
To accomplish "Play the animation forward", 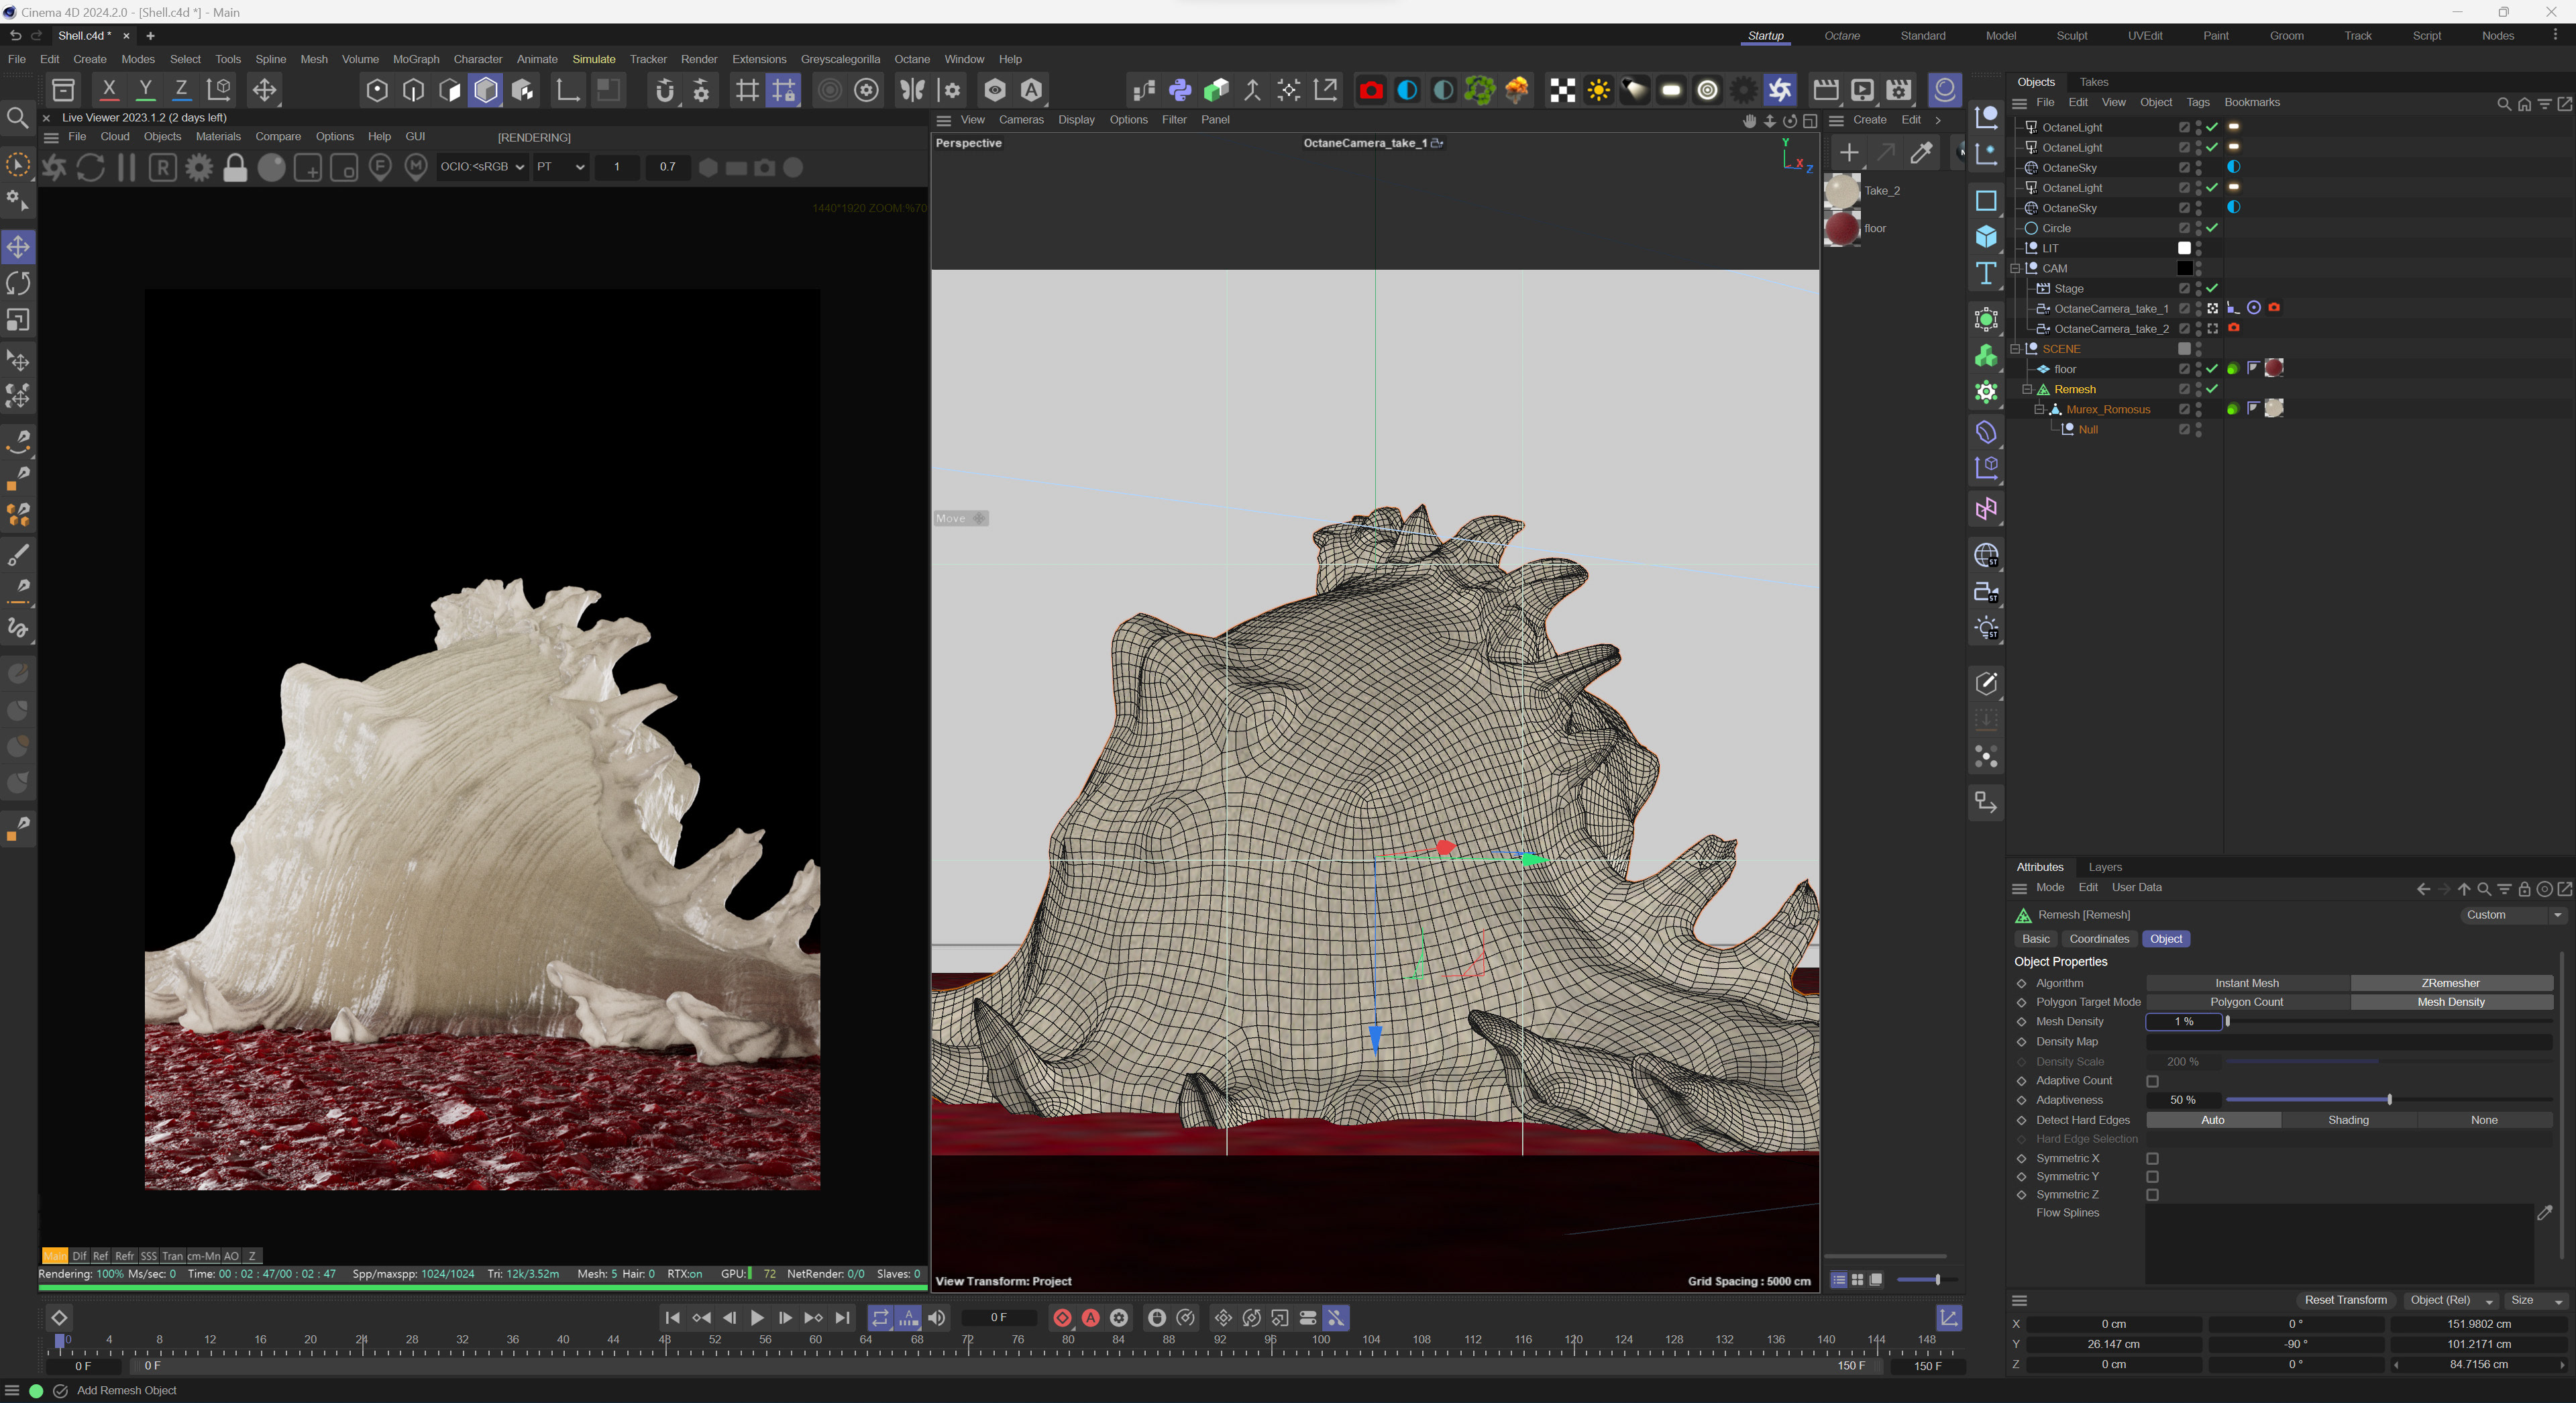I will click(x=757, y=1318).
